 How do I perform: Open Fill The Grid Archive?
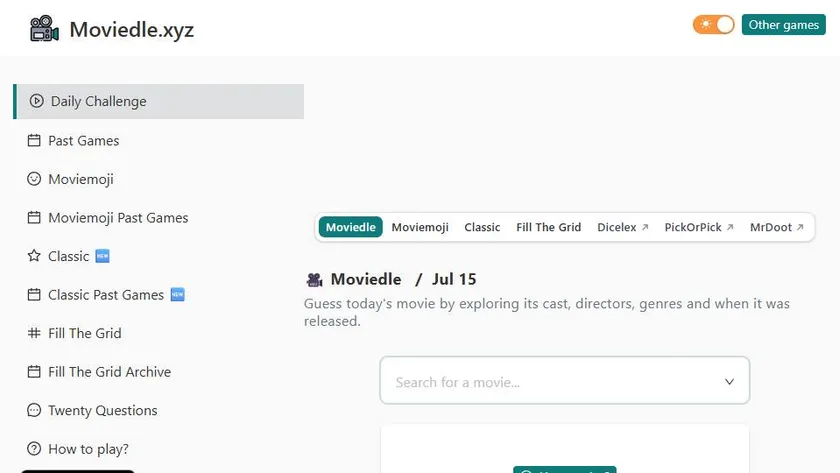tap(109, 372)
